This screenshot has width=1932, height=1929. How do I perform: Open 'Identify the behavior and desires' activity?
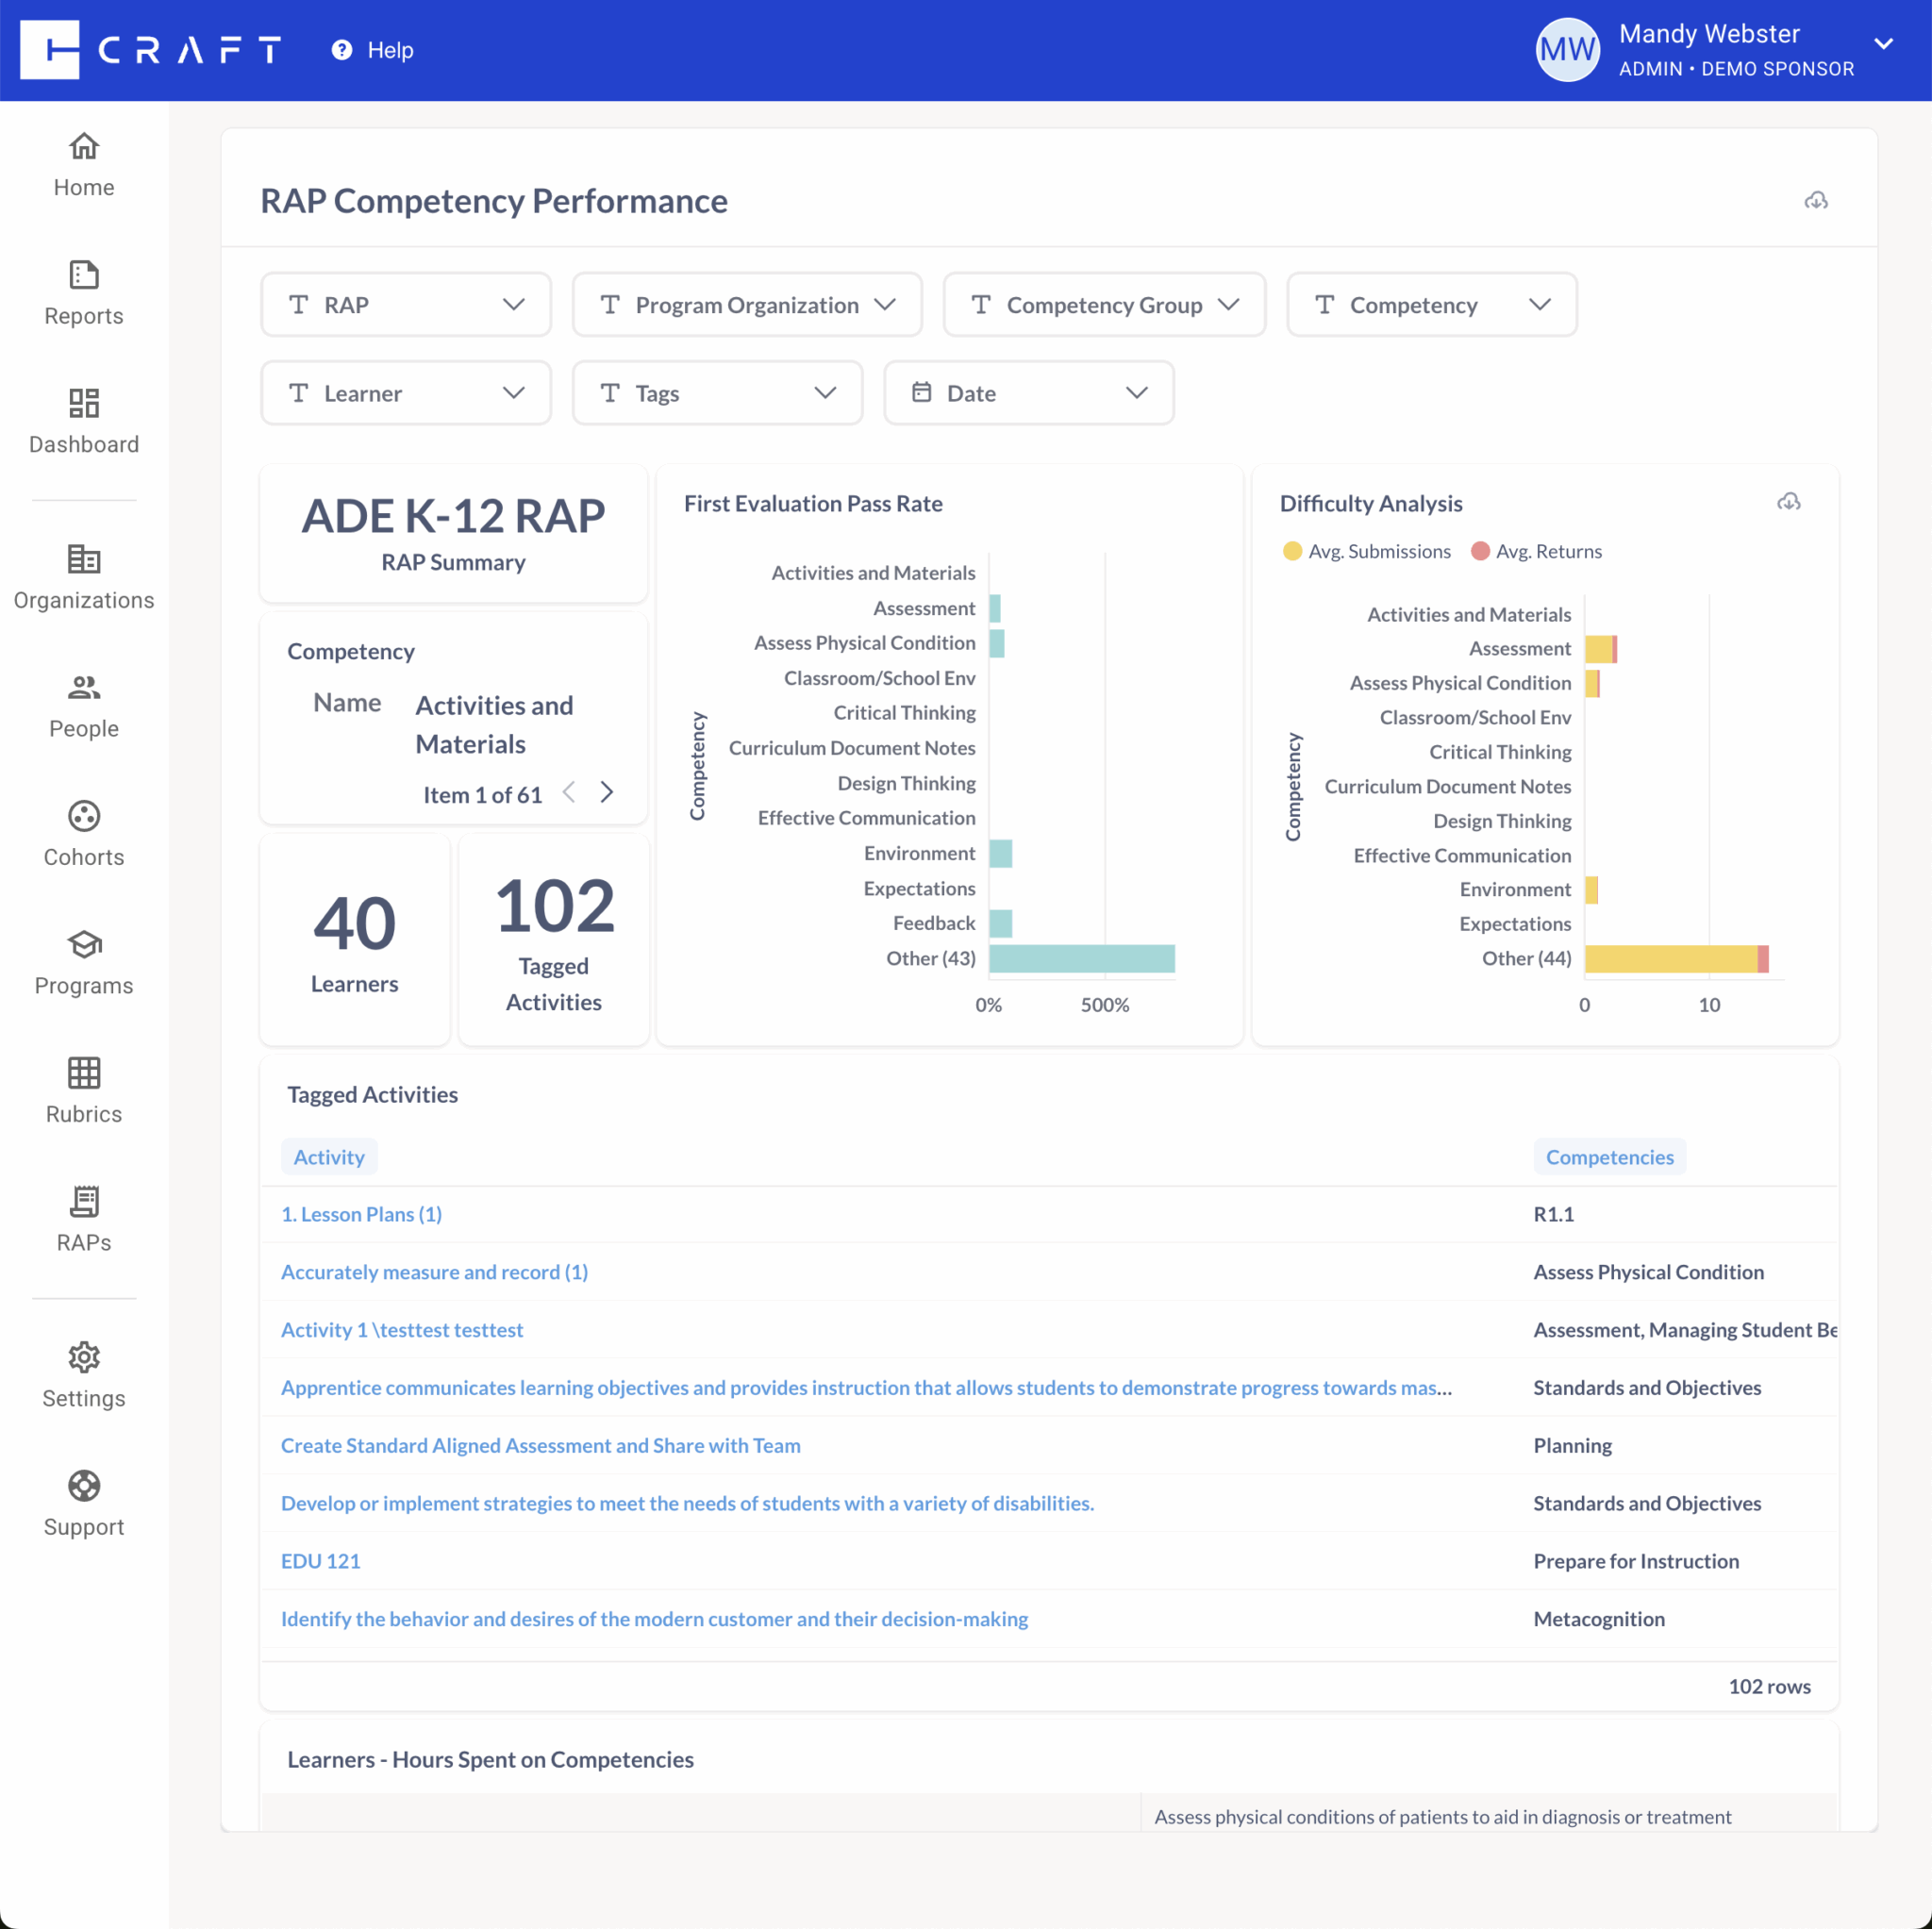654,1619
